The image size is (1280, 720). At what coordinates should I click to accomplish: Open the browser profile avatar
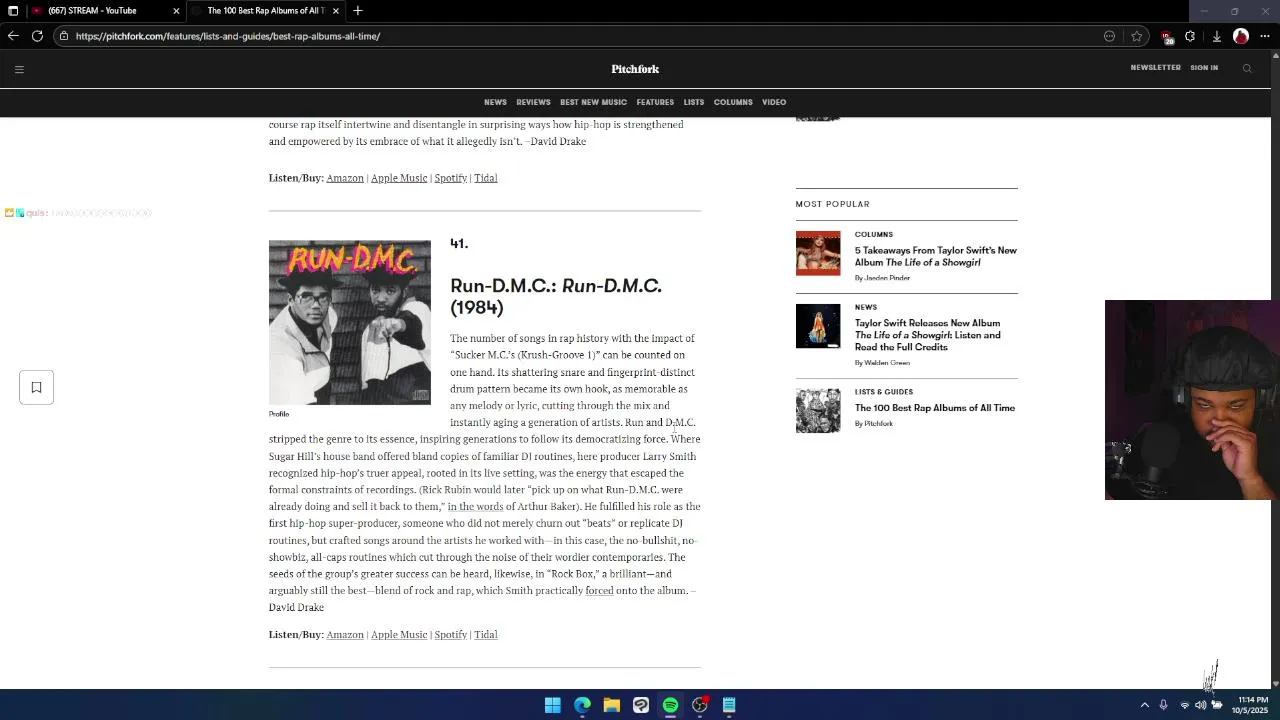click(1241, 36)
